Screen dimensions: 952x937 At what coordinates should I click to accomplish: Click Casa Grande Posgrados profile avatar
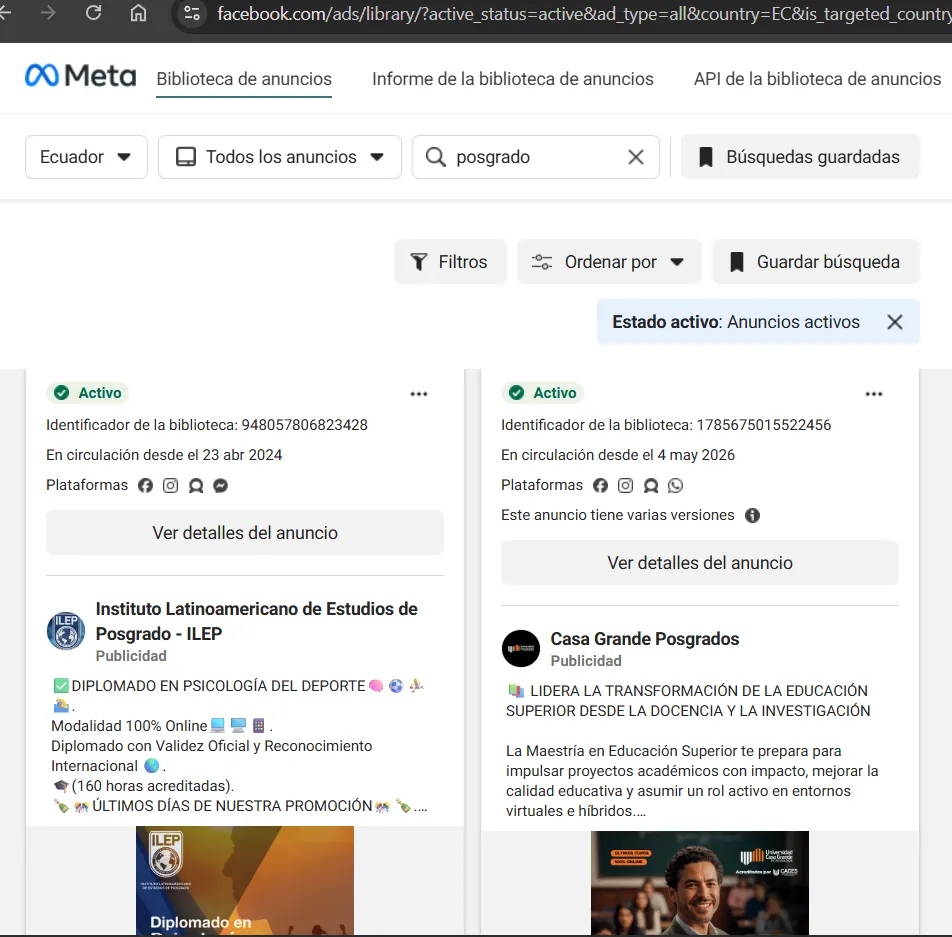[x=520, y=649]
